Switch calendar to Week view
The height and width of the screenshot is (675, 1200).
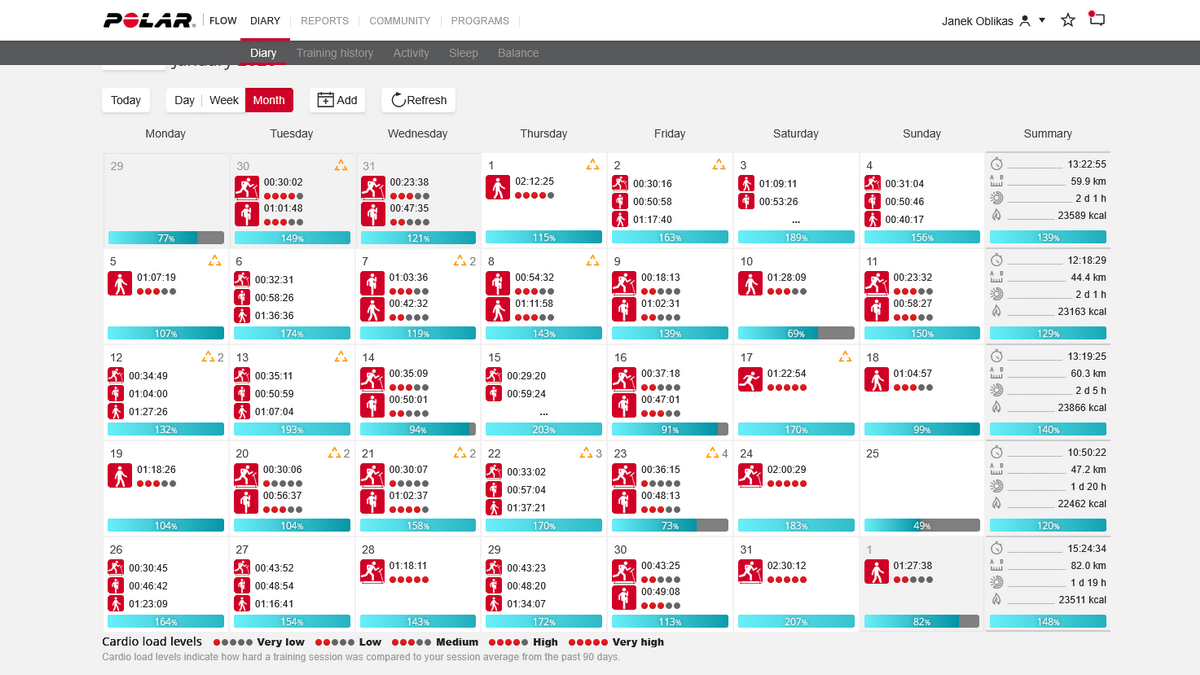pyautogui.click(x=224, y=100)
